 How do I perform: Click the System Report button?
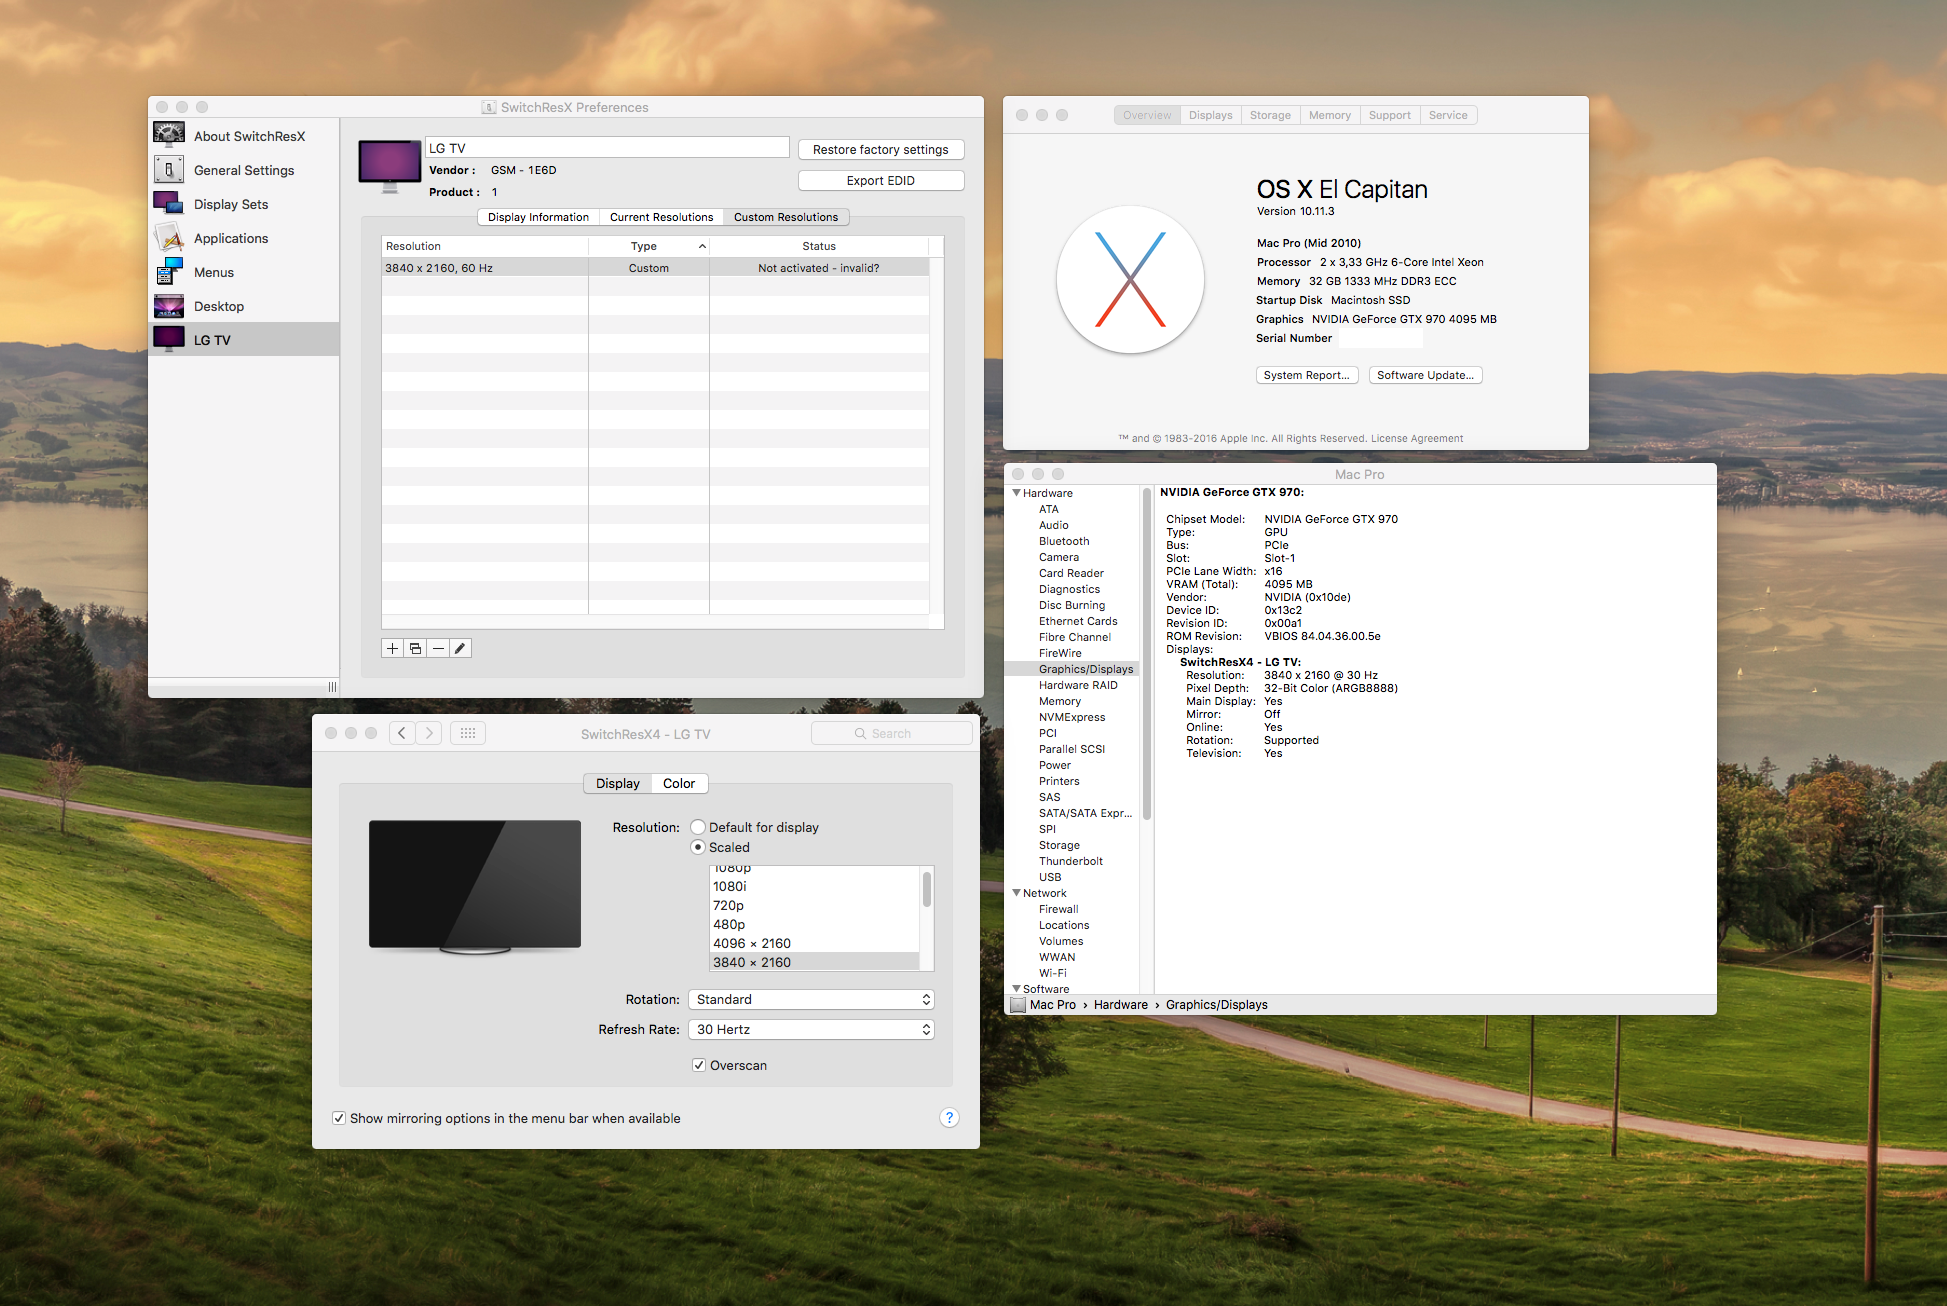coord(1306,375)
